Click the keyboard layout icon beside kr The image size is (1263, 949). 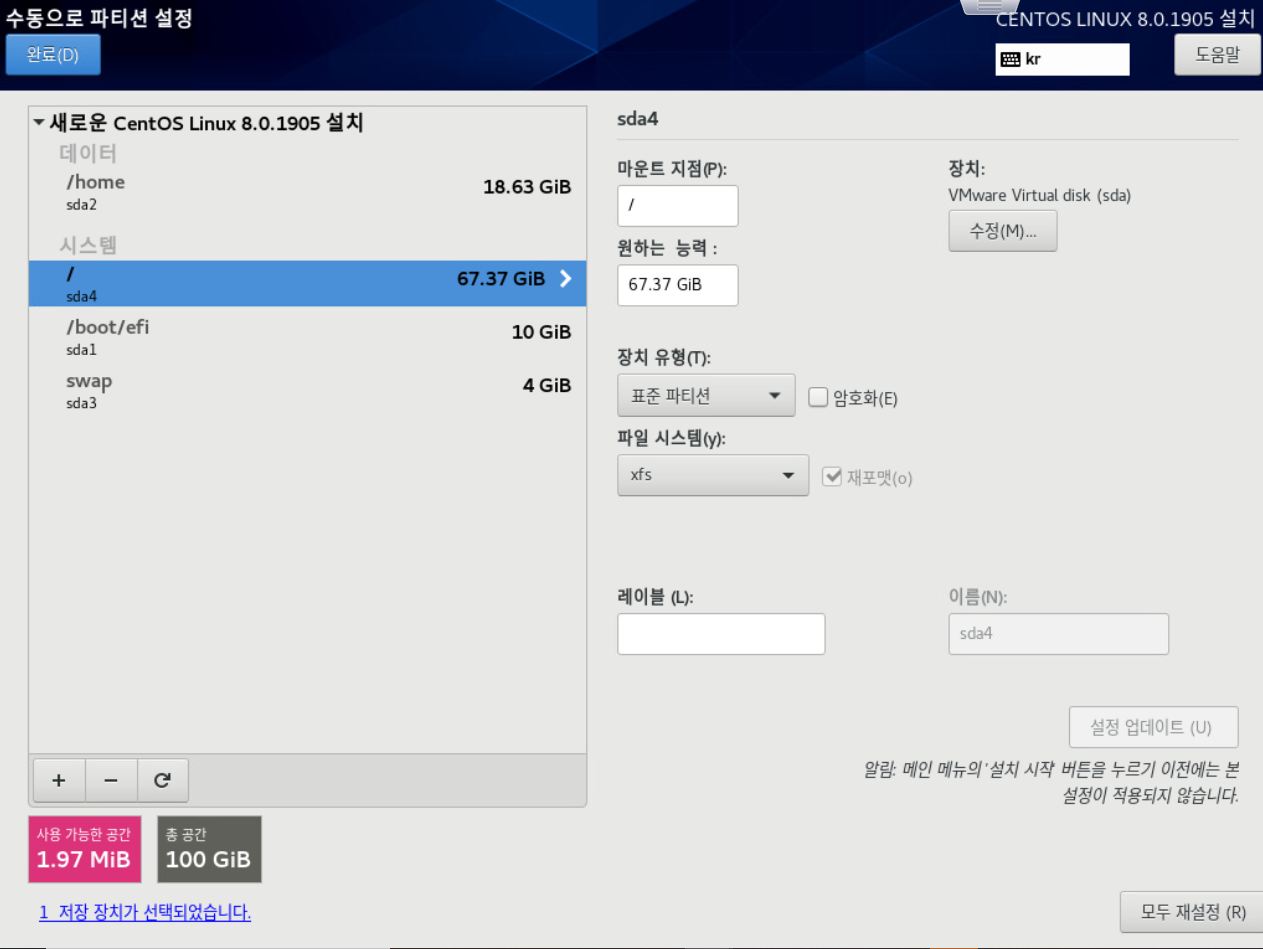[1010, 59]
